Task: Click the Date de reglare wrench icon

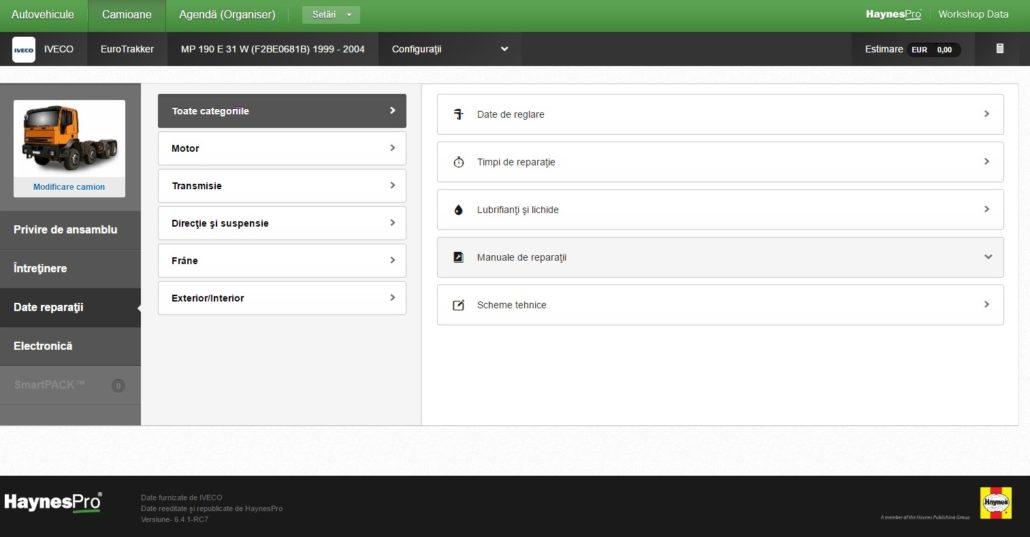Action: pos(459,114)
